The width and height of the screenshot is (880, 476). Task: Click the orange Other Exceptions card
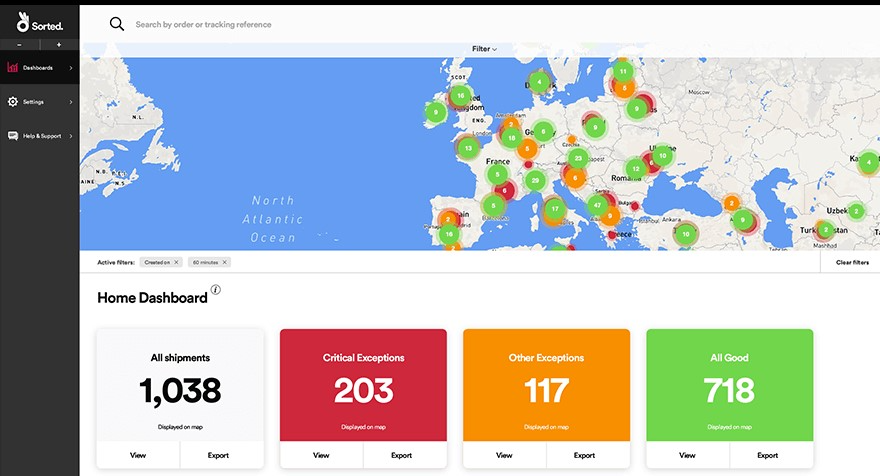546,385
